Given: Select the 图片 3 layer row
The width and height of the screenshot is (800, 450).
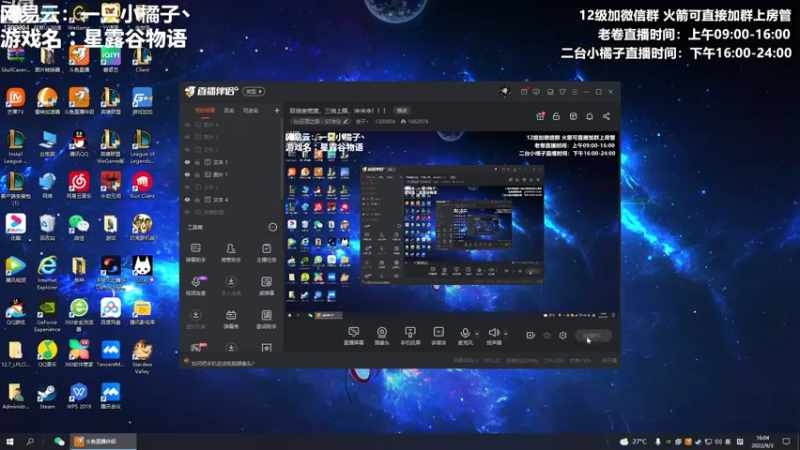Looking at the screenshot, I should tap(231, 137).
